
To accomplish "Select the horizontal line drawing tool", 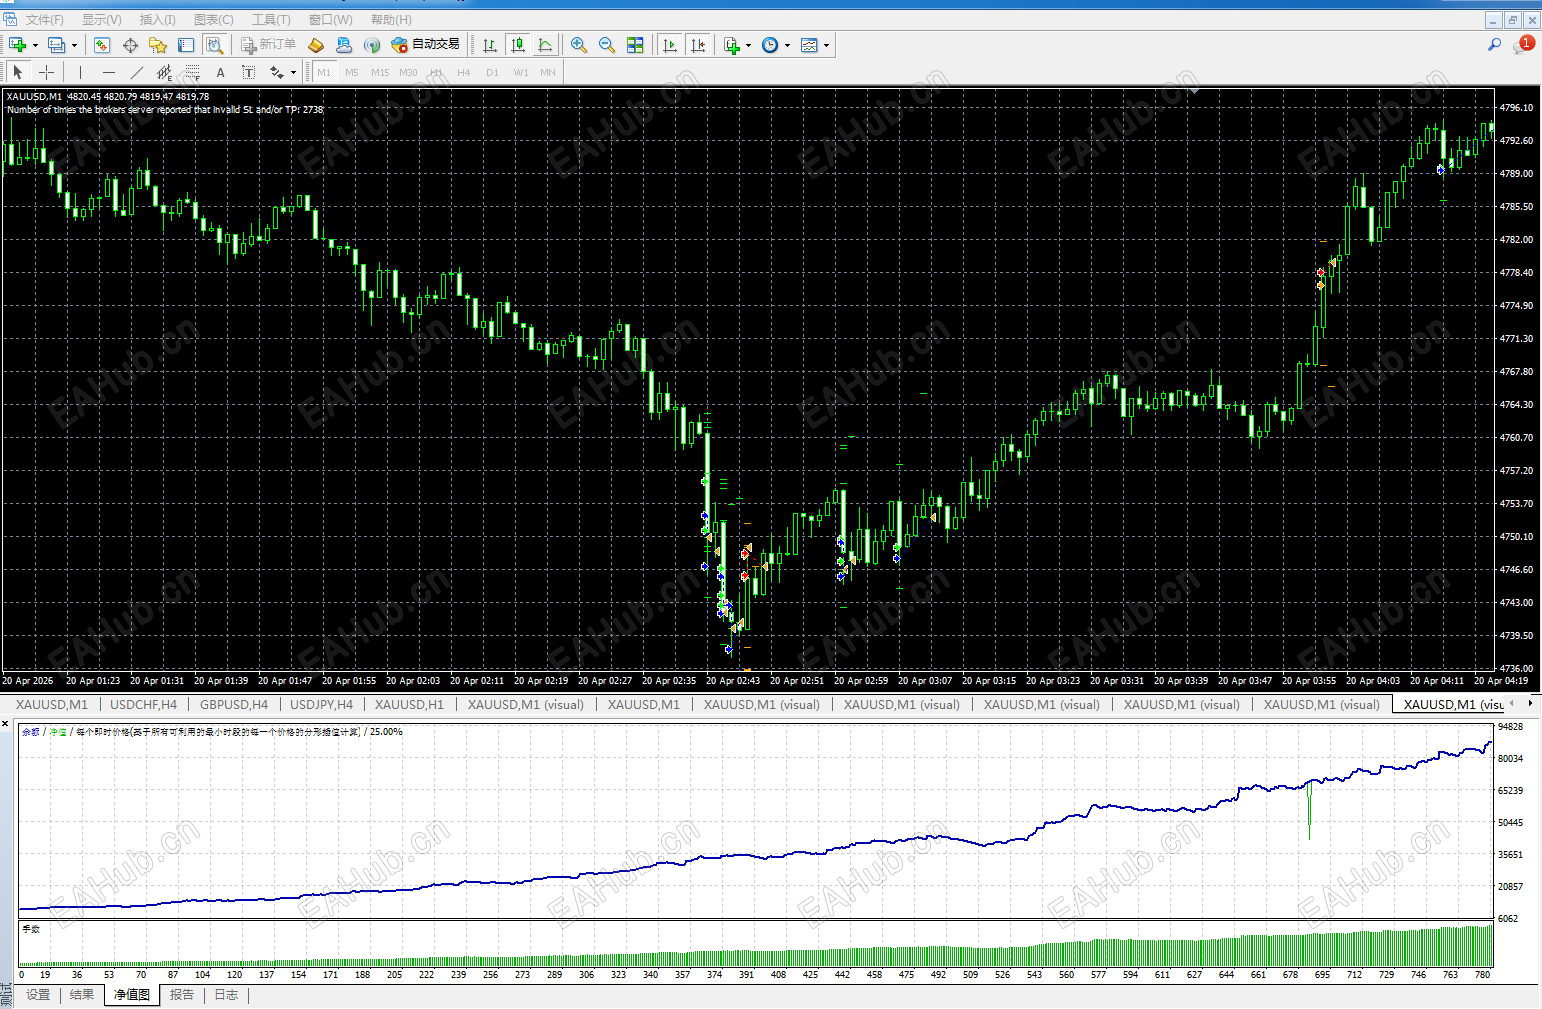I will coord(109,72).
